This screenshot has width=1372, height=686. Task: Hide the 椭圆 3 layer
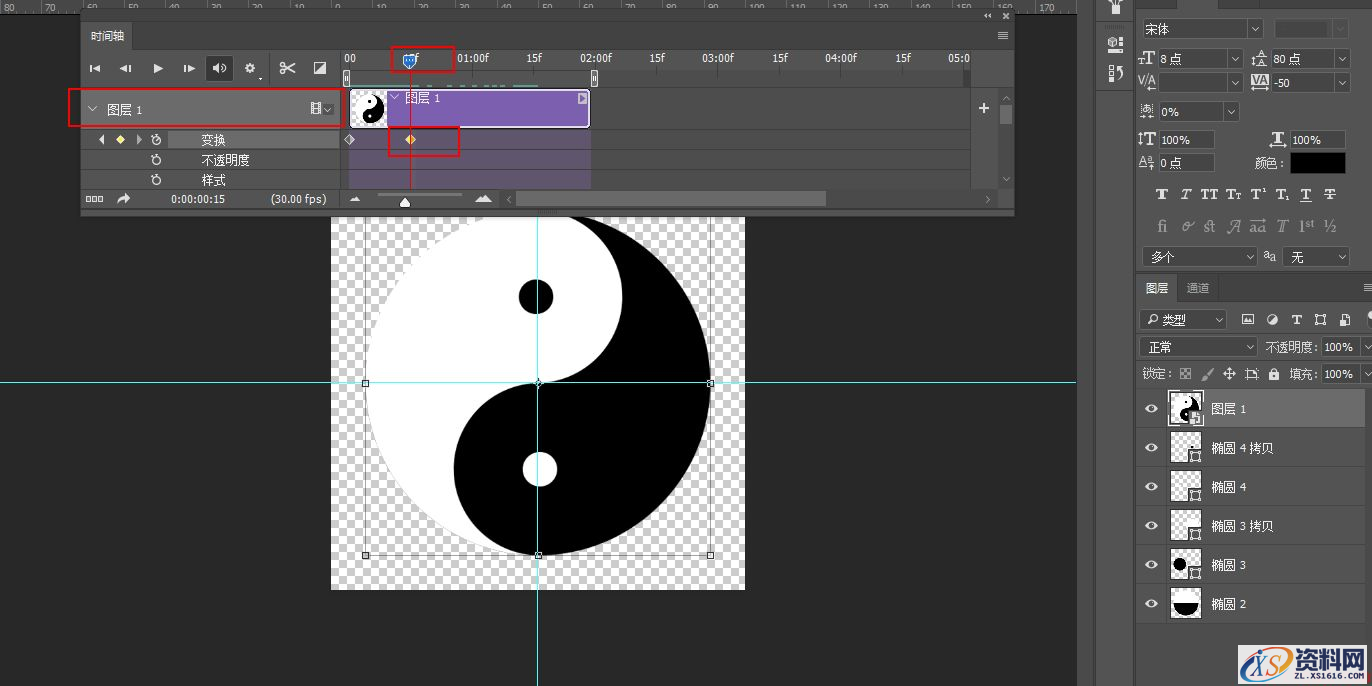pyautogui.click(x=1151, y=564)
